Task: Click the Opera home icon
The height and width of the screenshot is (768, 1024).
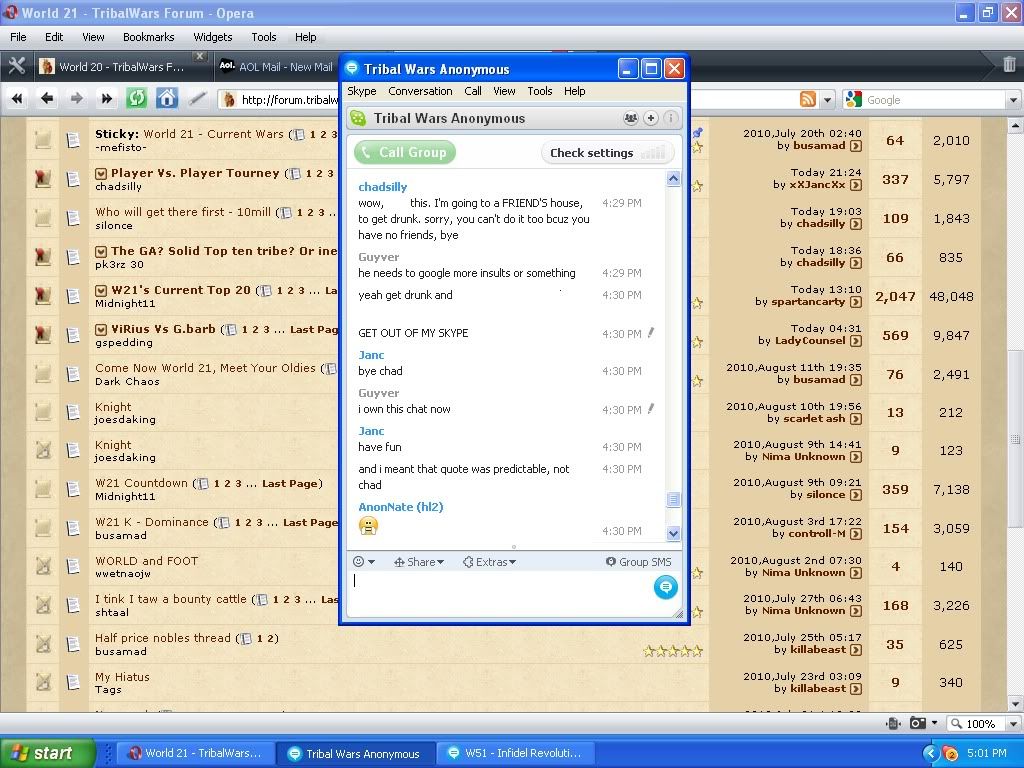Action: pyautogui.click(x=167, y=99)
